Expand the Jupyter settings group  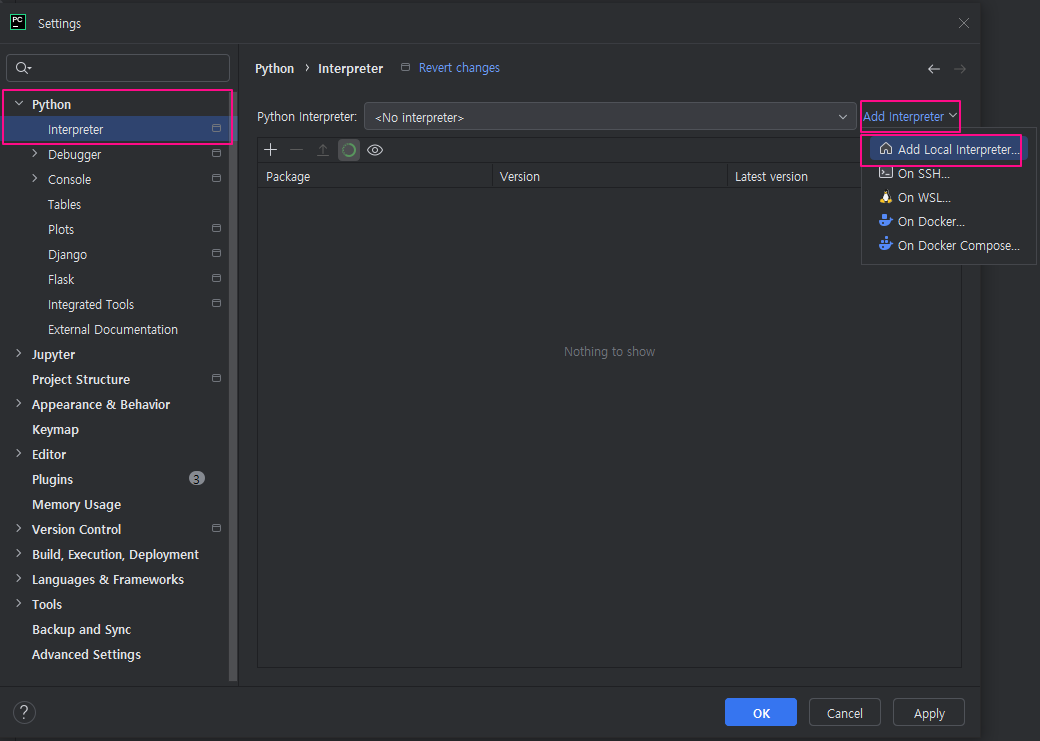click(19, 354)
